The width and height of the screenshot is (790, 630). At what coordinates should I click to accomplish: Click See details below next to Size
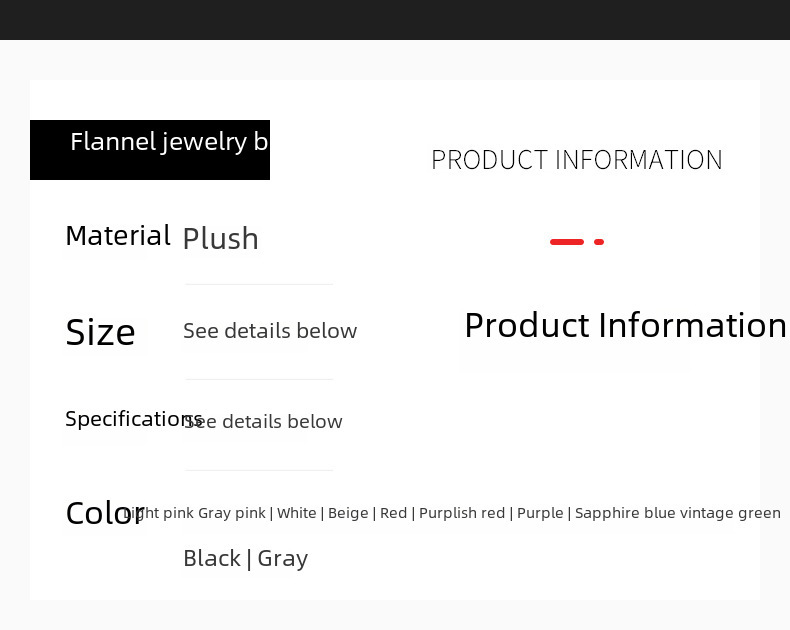pyautogui.click(x=270, y=331)
